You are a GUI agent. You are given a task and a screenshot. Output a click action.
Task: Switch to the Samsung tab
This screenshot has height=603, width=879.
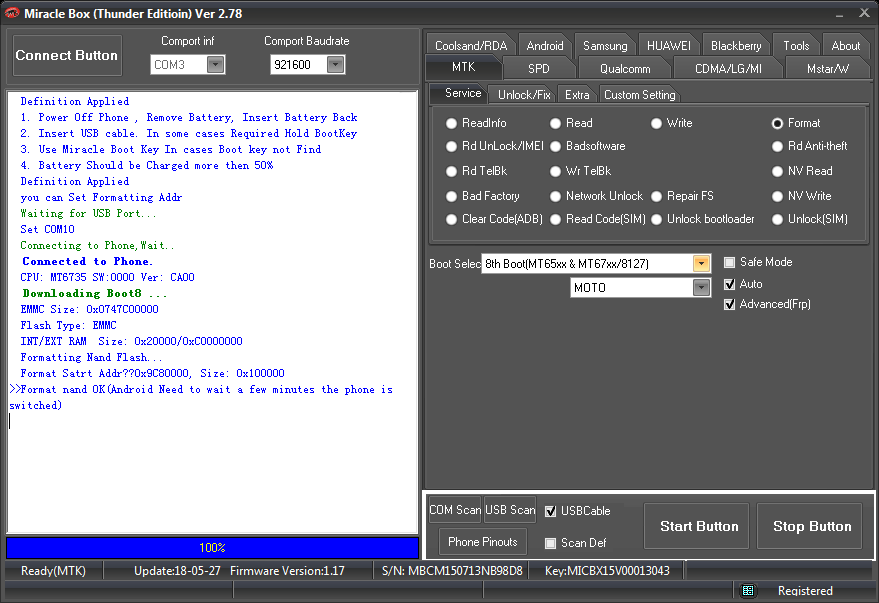pyautogui.click(x=605, y=45)
